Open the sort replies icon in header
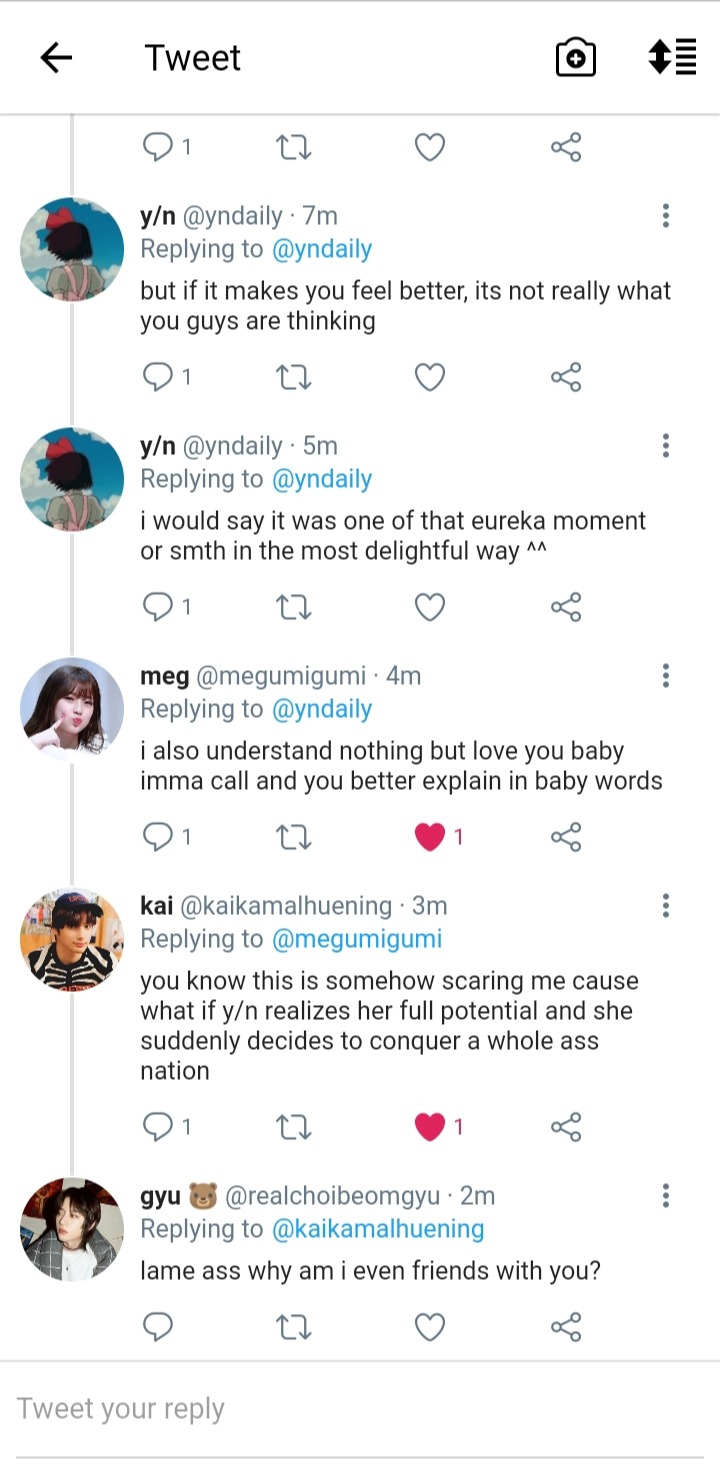 click(673, 57)
